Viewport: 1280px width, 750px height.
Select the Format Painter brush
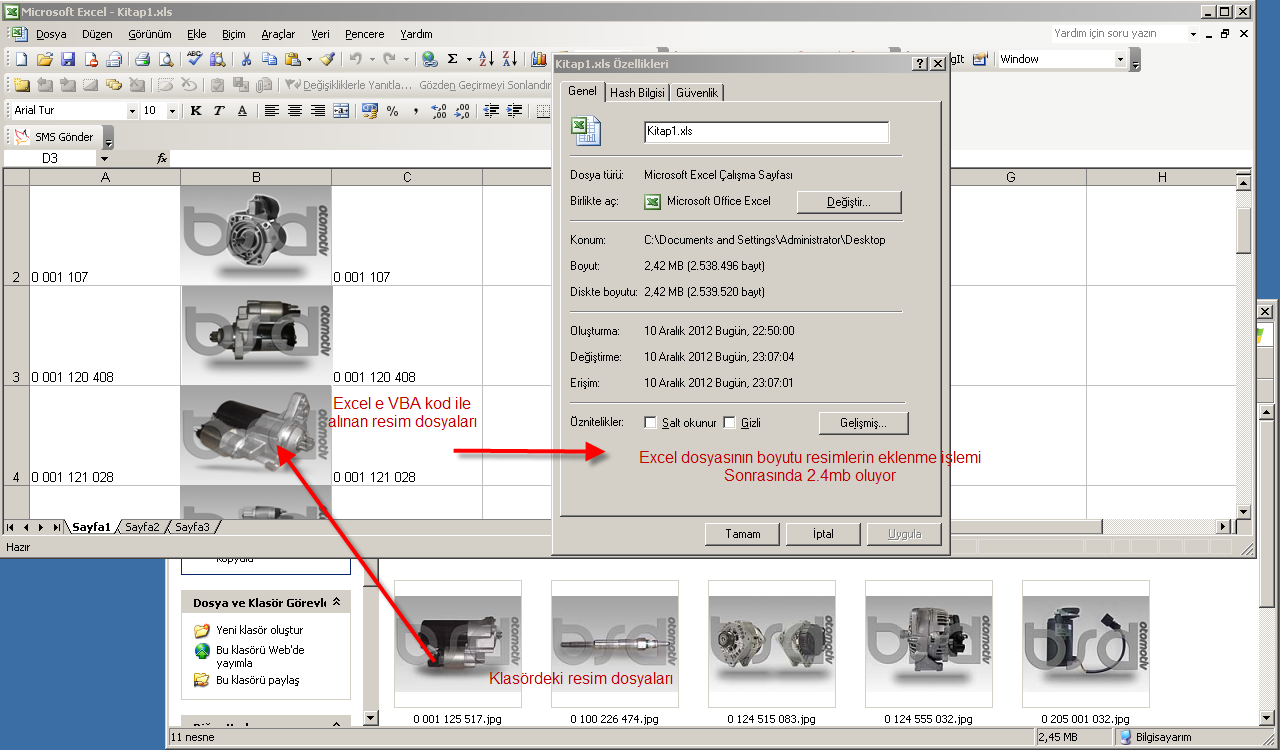[327, 59]
